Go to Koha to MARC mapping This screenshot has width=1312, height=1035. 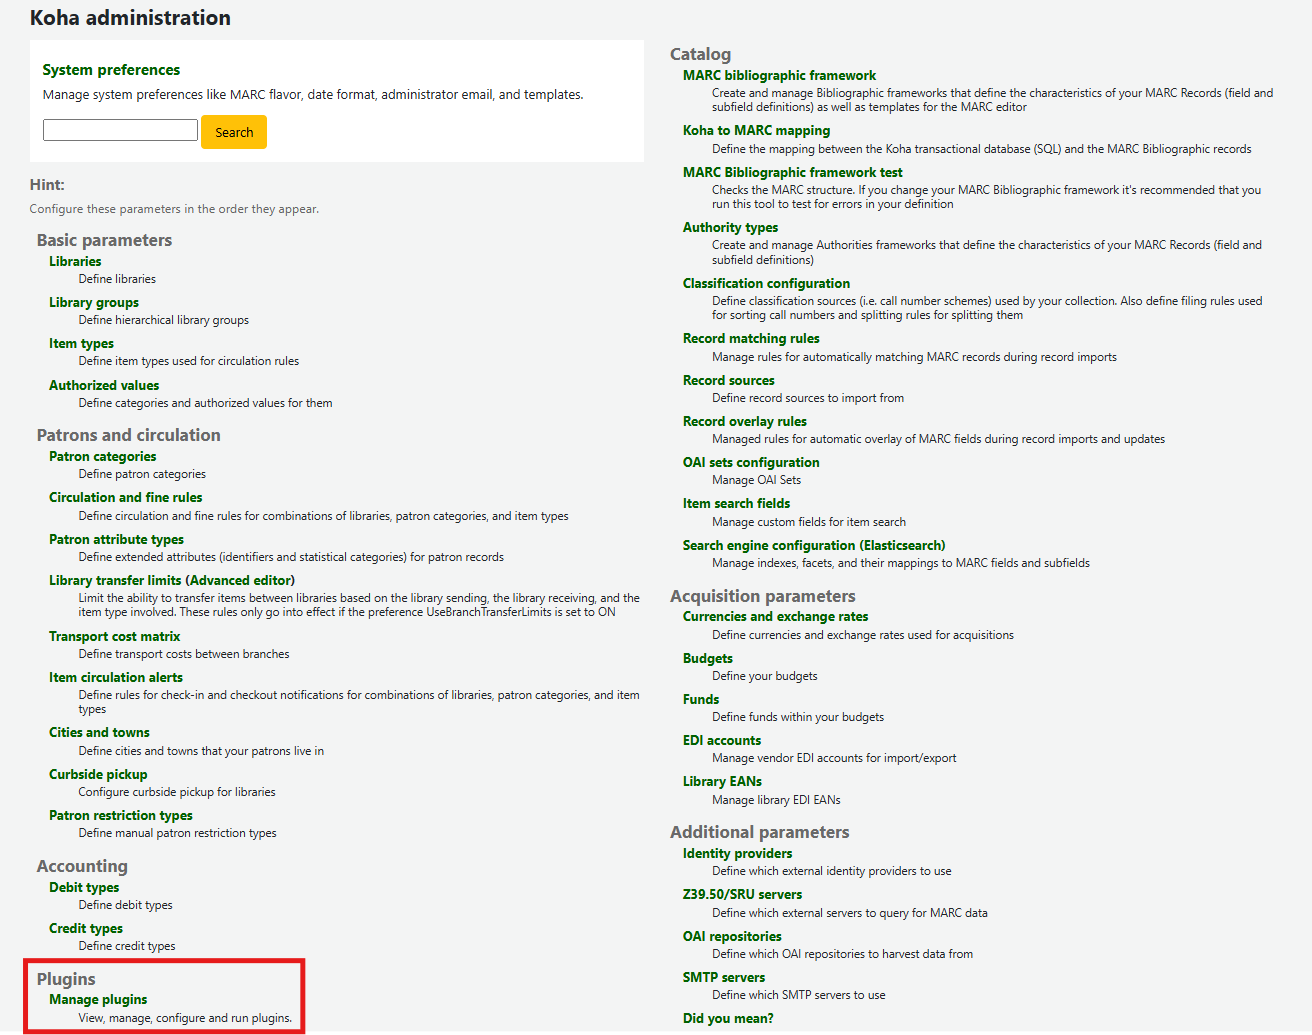click(x=756, y=131)
